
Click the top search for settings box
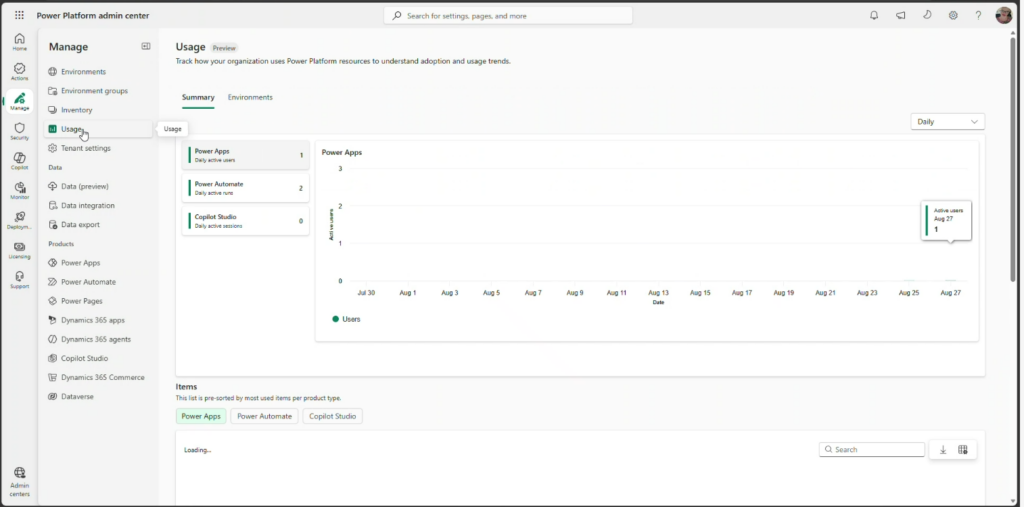508,16
